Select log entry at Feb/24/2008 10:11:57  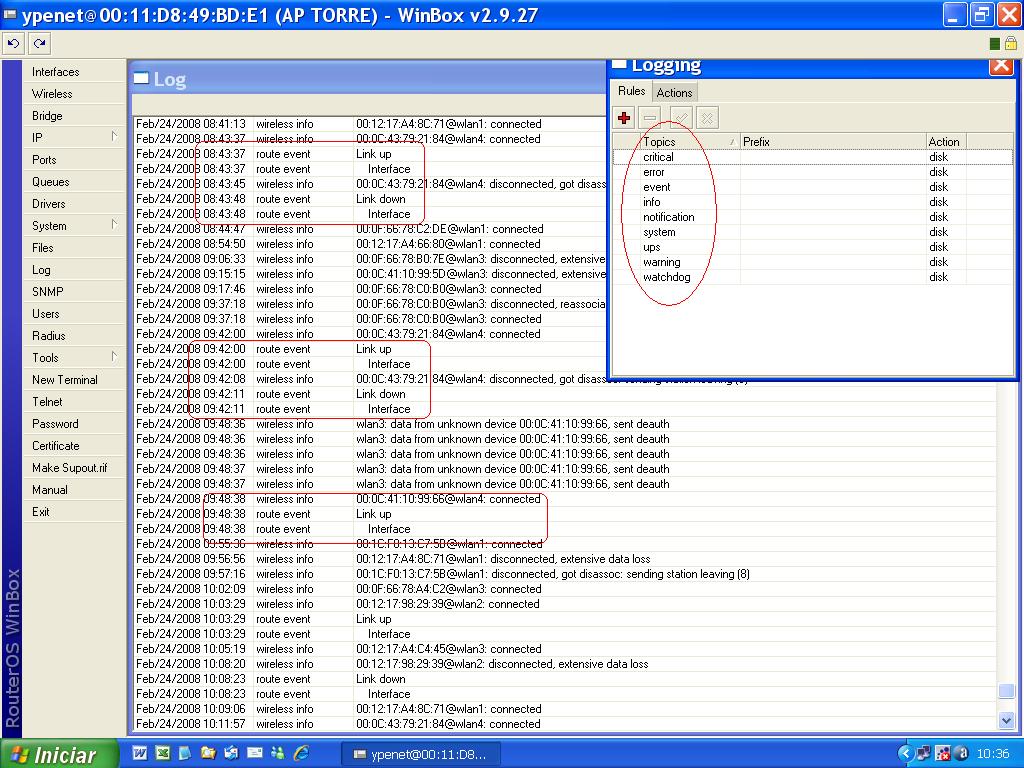(x=566, y=724)
